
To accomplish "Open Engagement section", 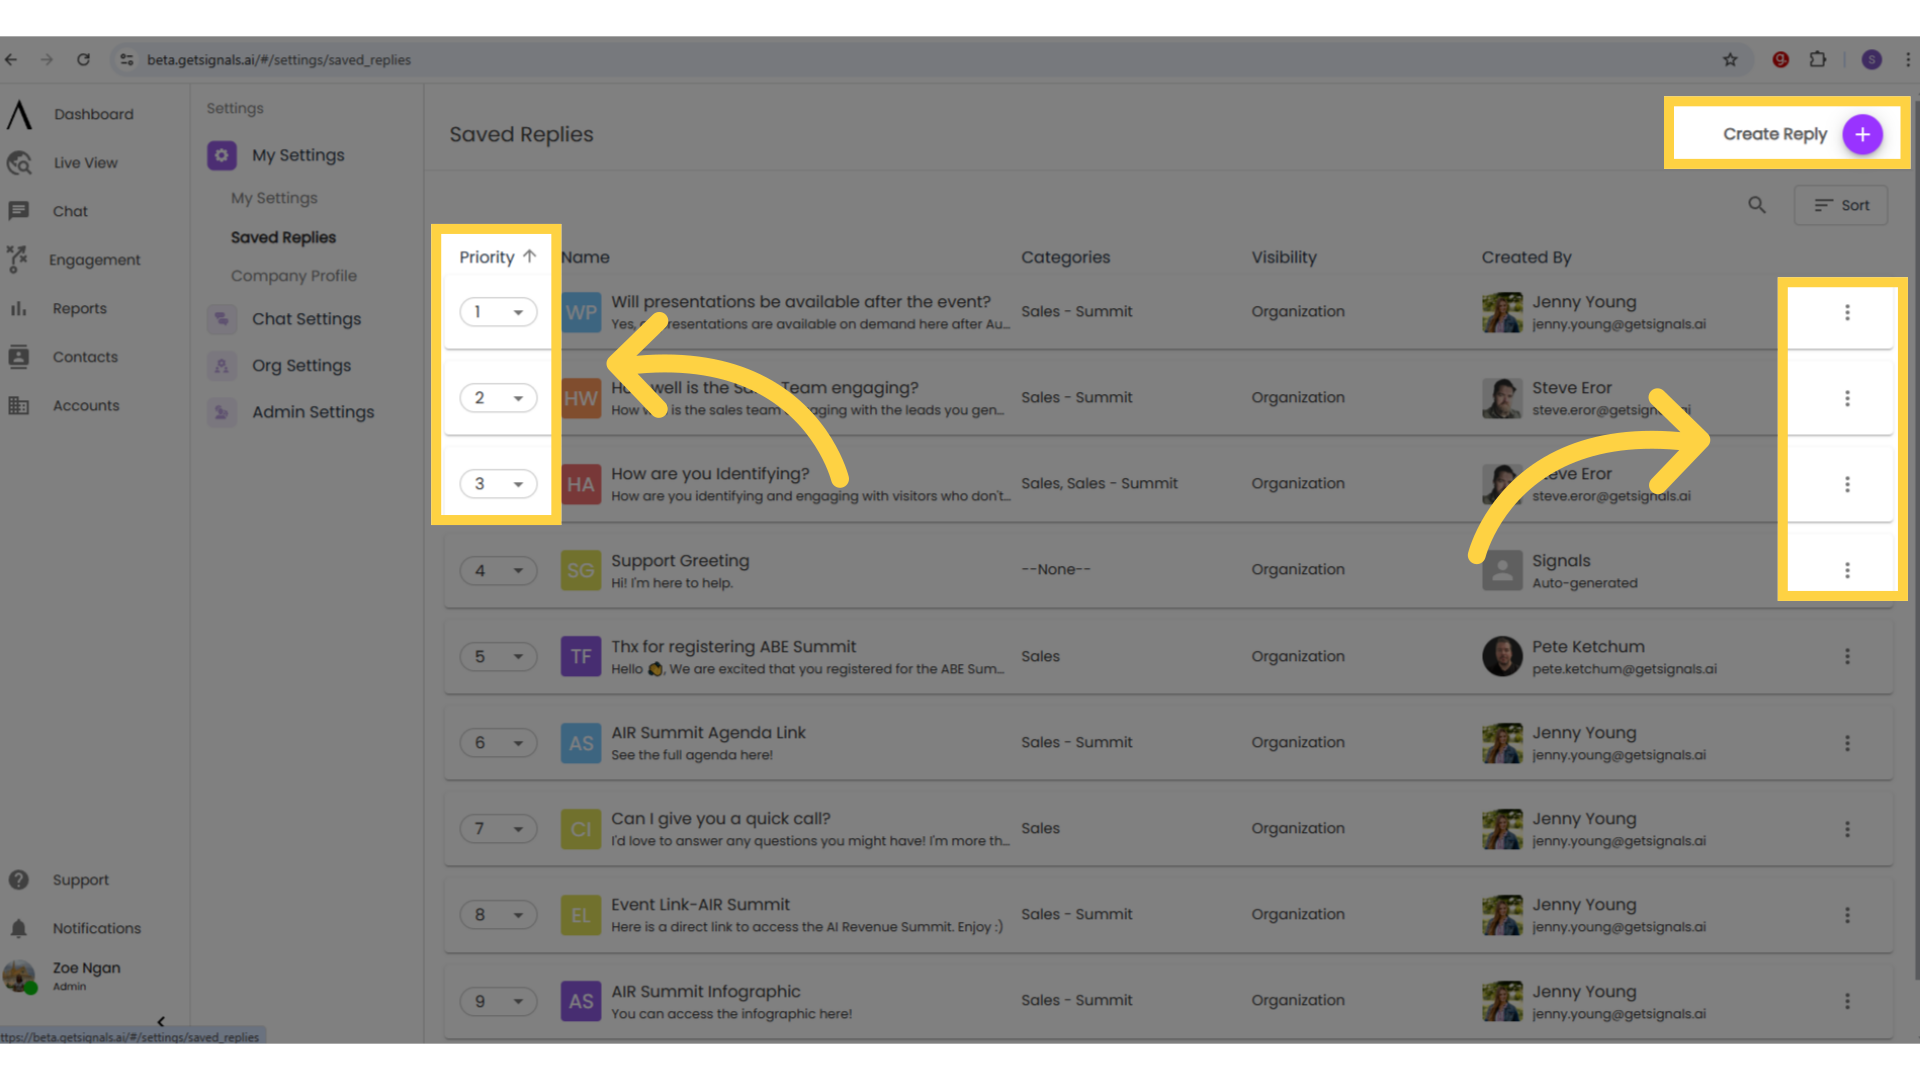I will 95,260.
